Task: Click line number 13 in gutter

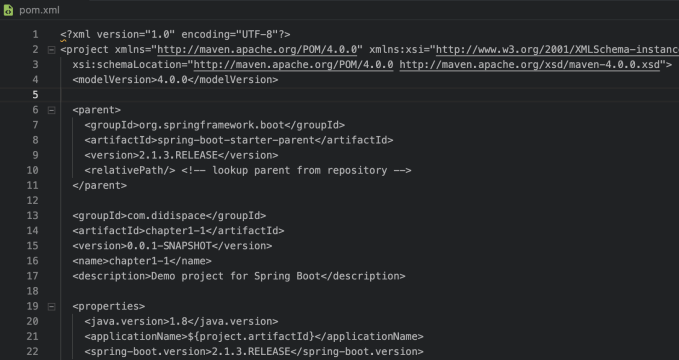Action: (32, 216)
